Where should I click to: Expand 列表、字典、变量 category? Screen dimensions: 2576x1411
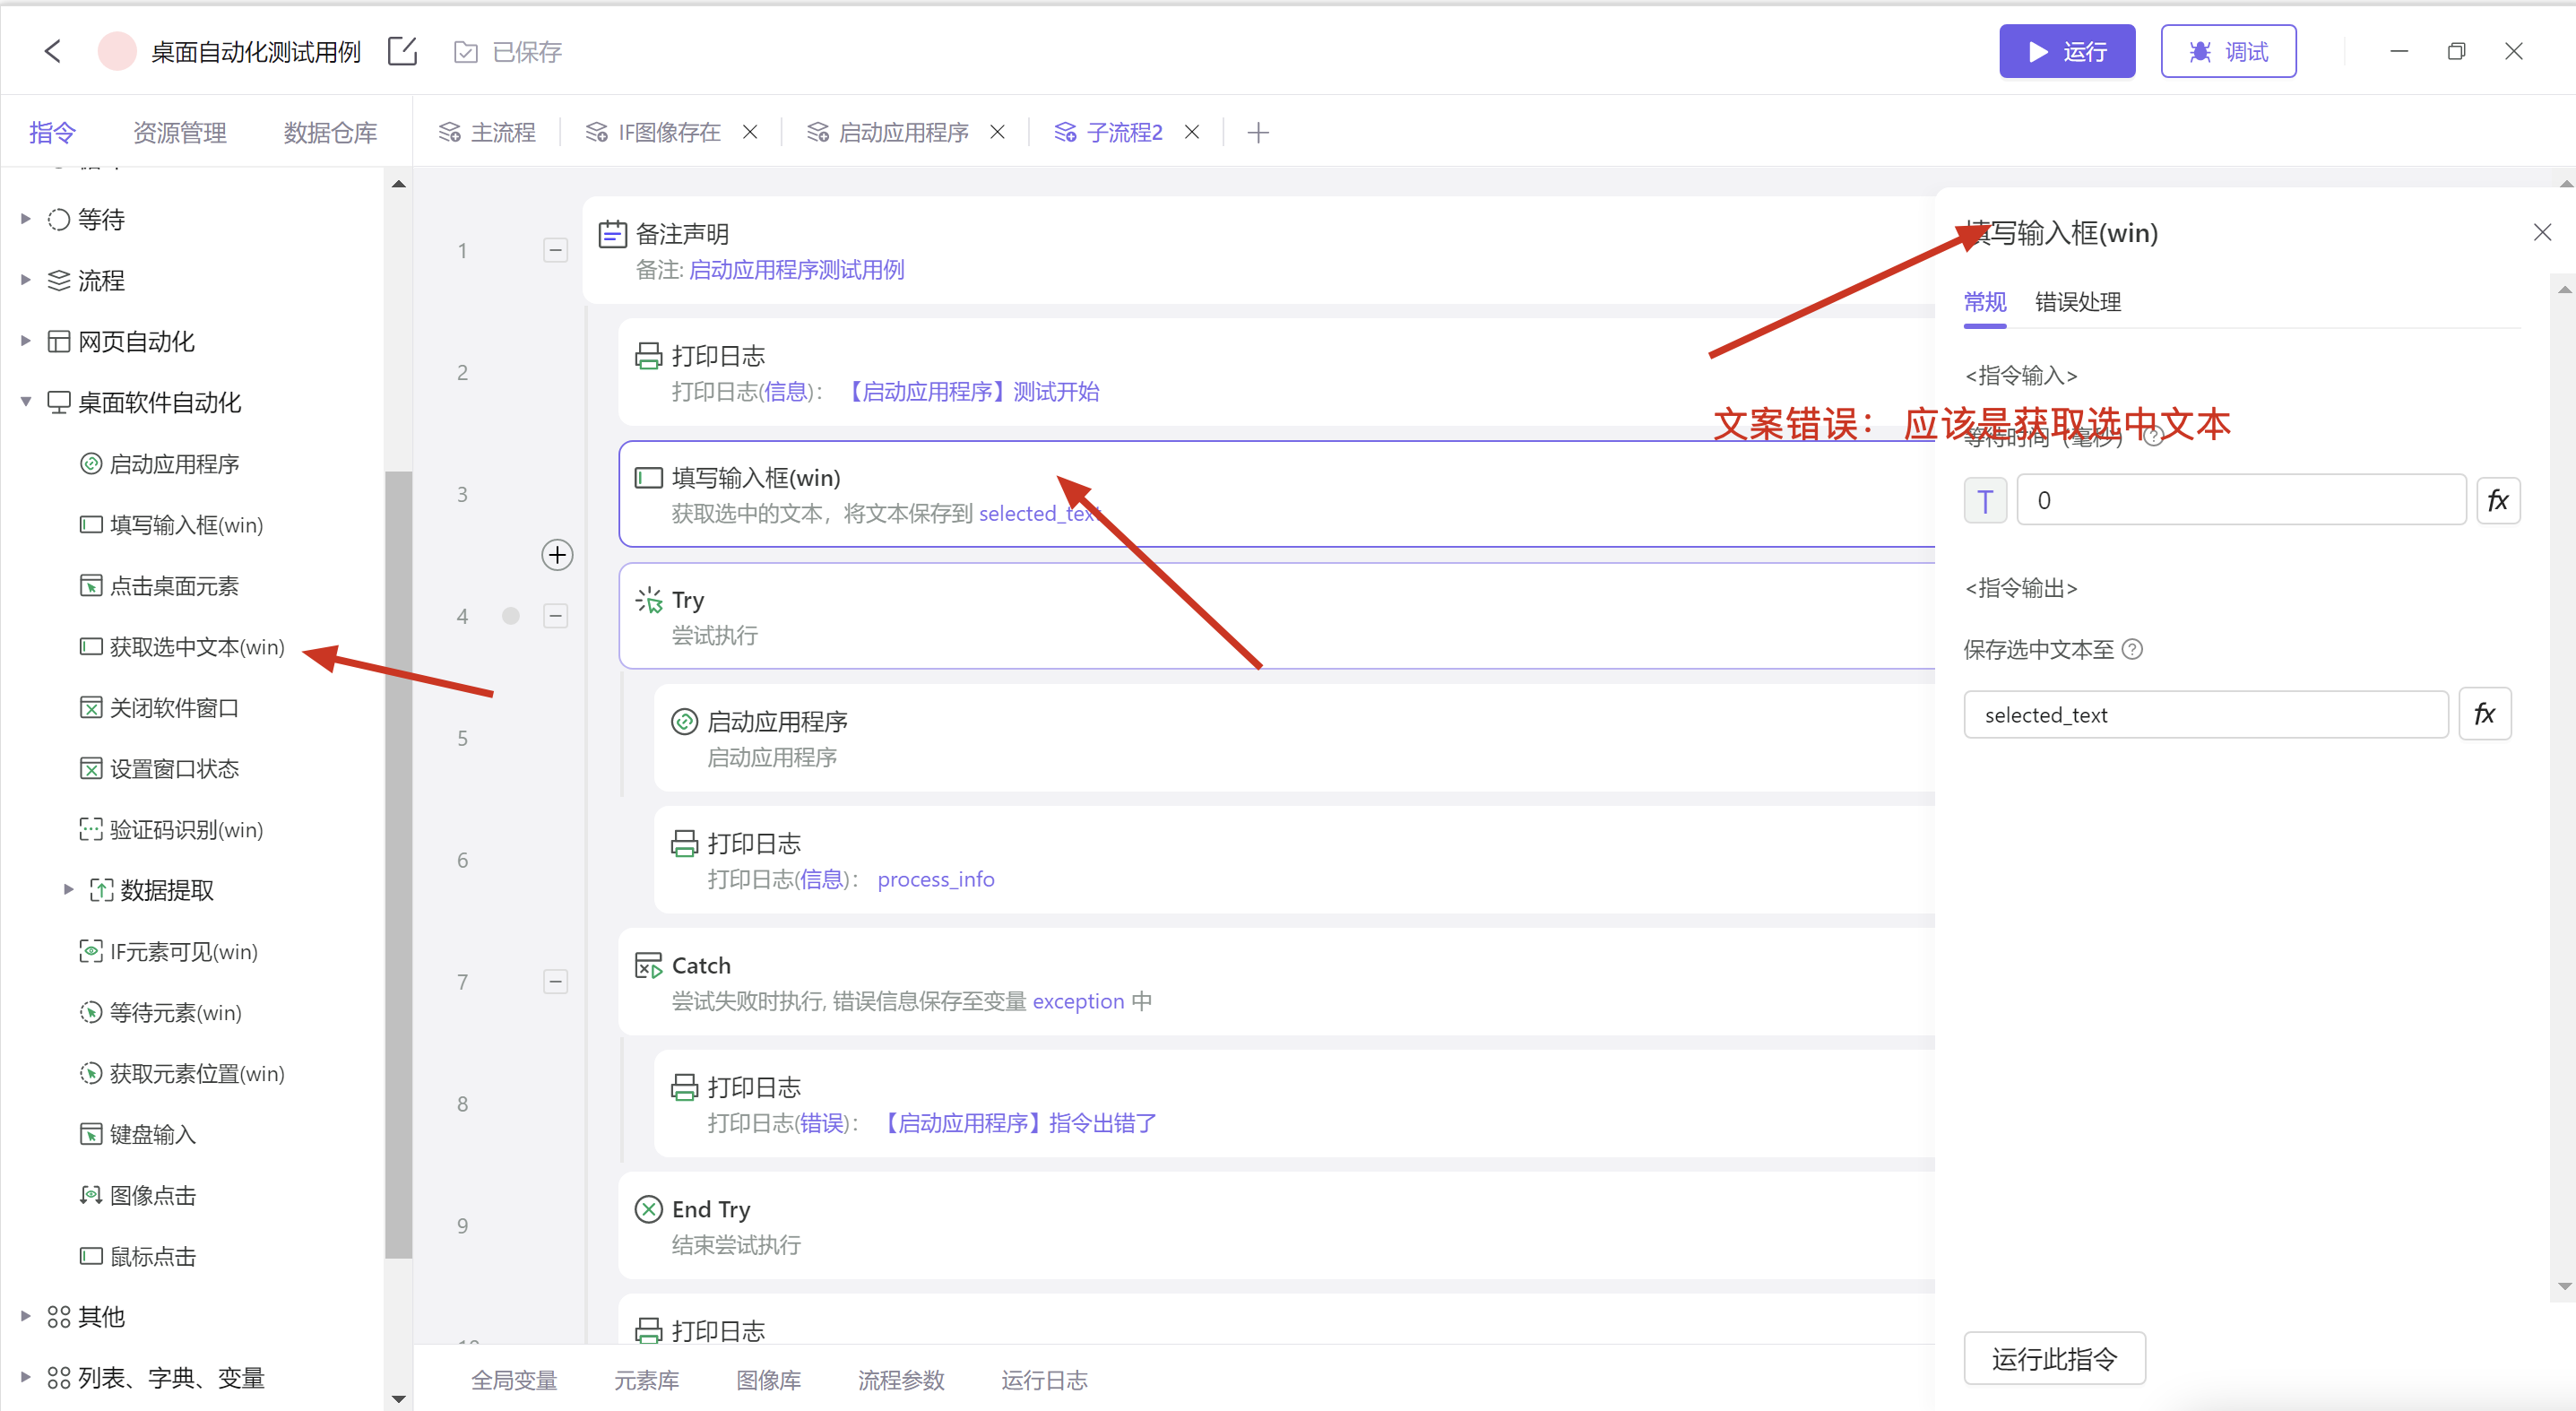click(26, 1377)
